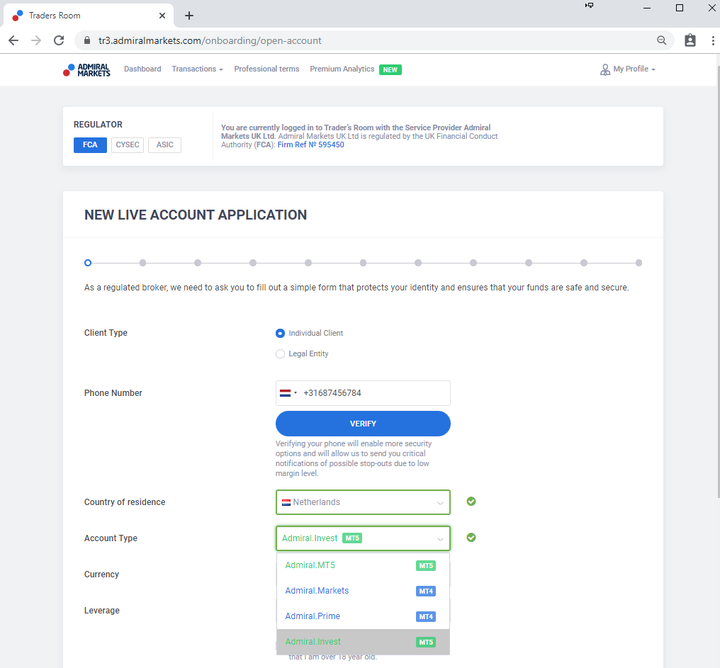Collapse the Account Type dropdown

click(x=363, y=538)
